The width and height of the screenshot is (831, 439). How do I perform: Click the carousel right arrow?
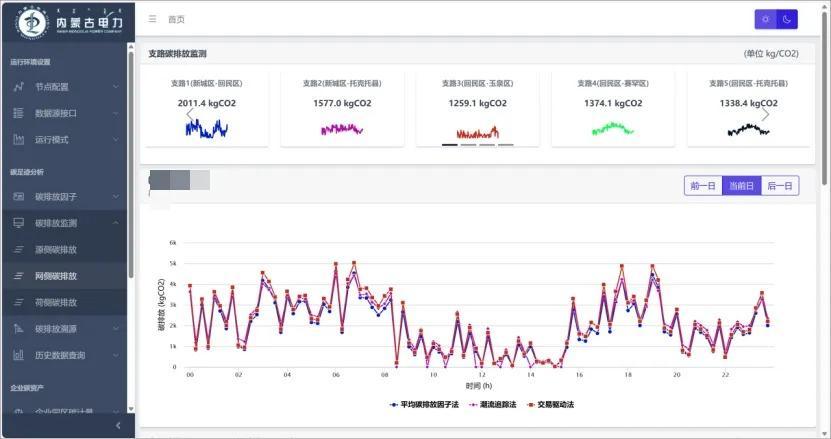[766, 114]
